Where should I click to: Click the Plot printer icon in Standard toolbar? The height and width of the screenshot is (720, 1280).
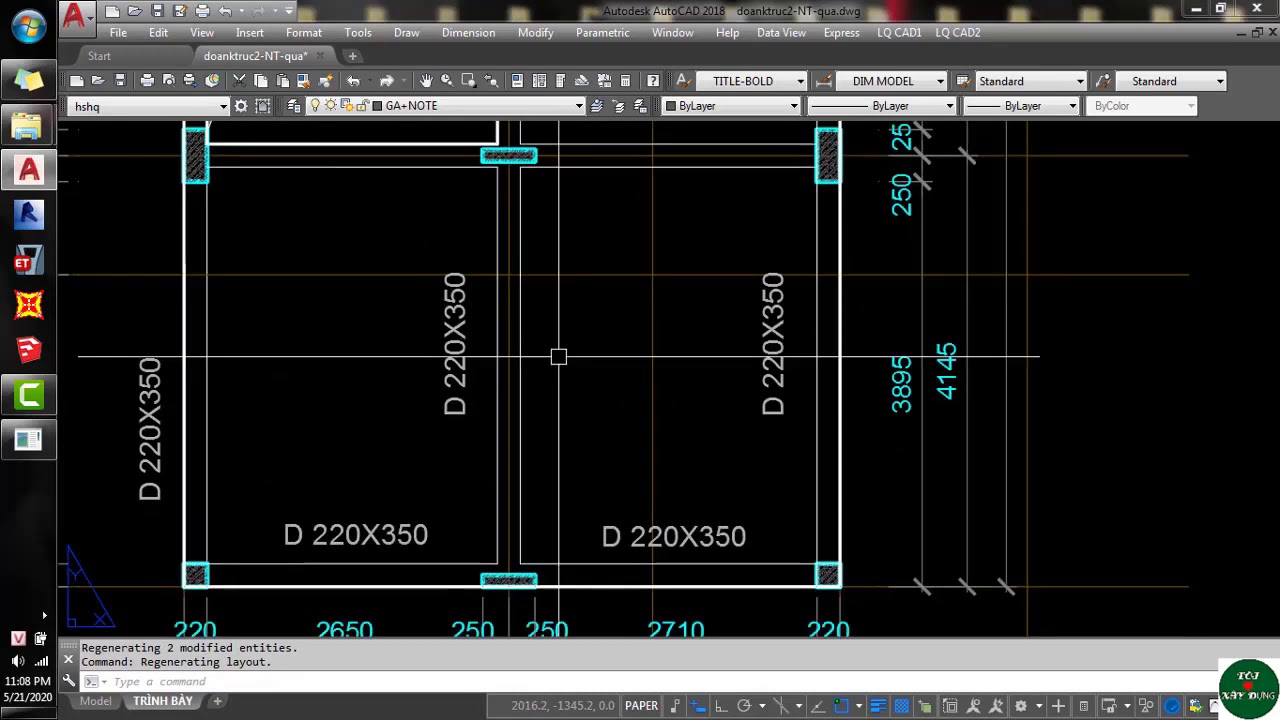click(x=147, y=81)
